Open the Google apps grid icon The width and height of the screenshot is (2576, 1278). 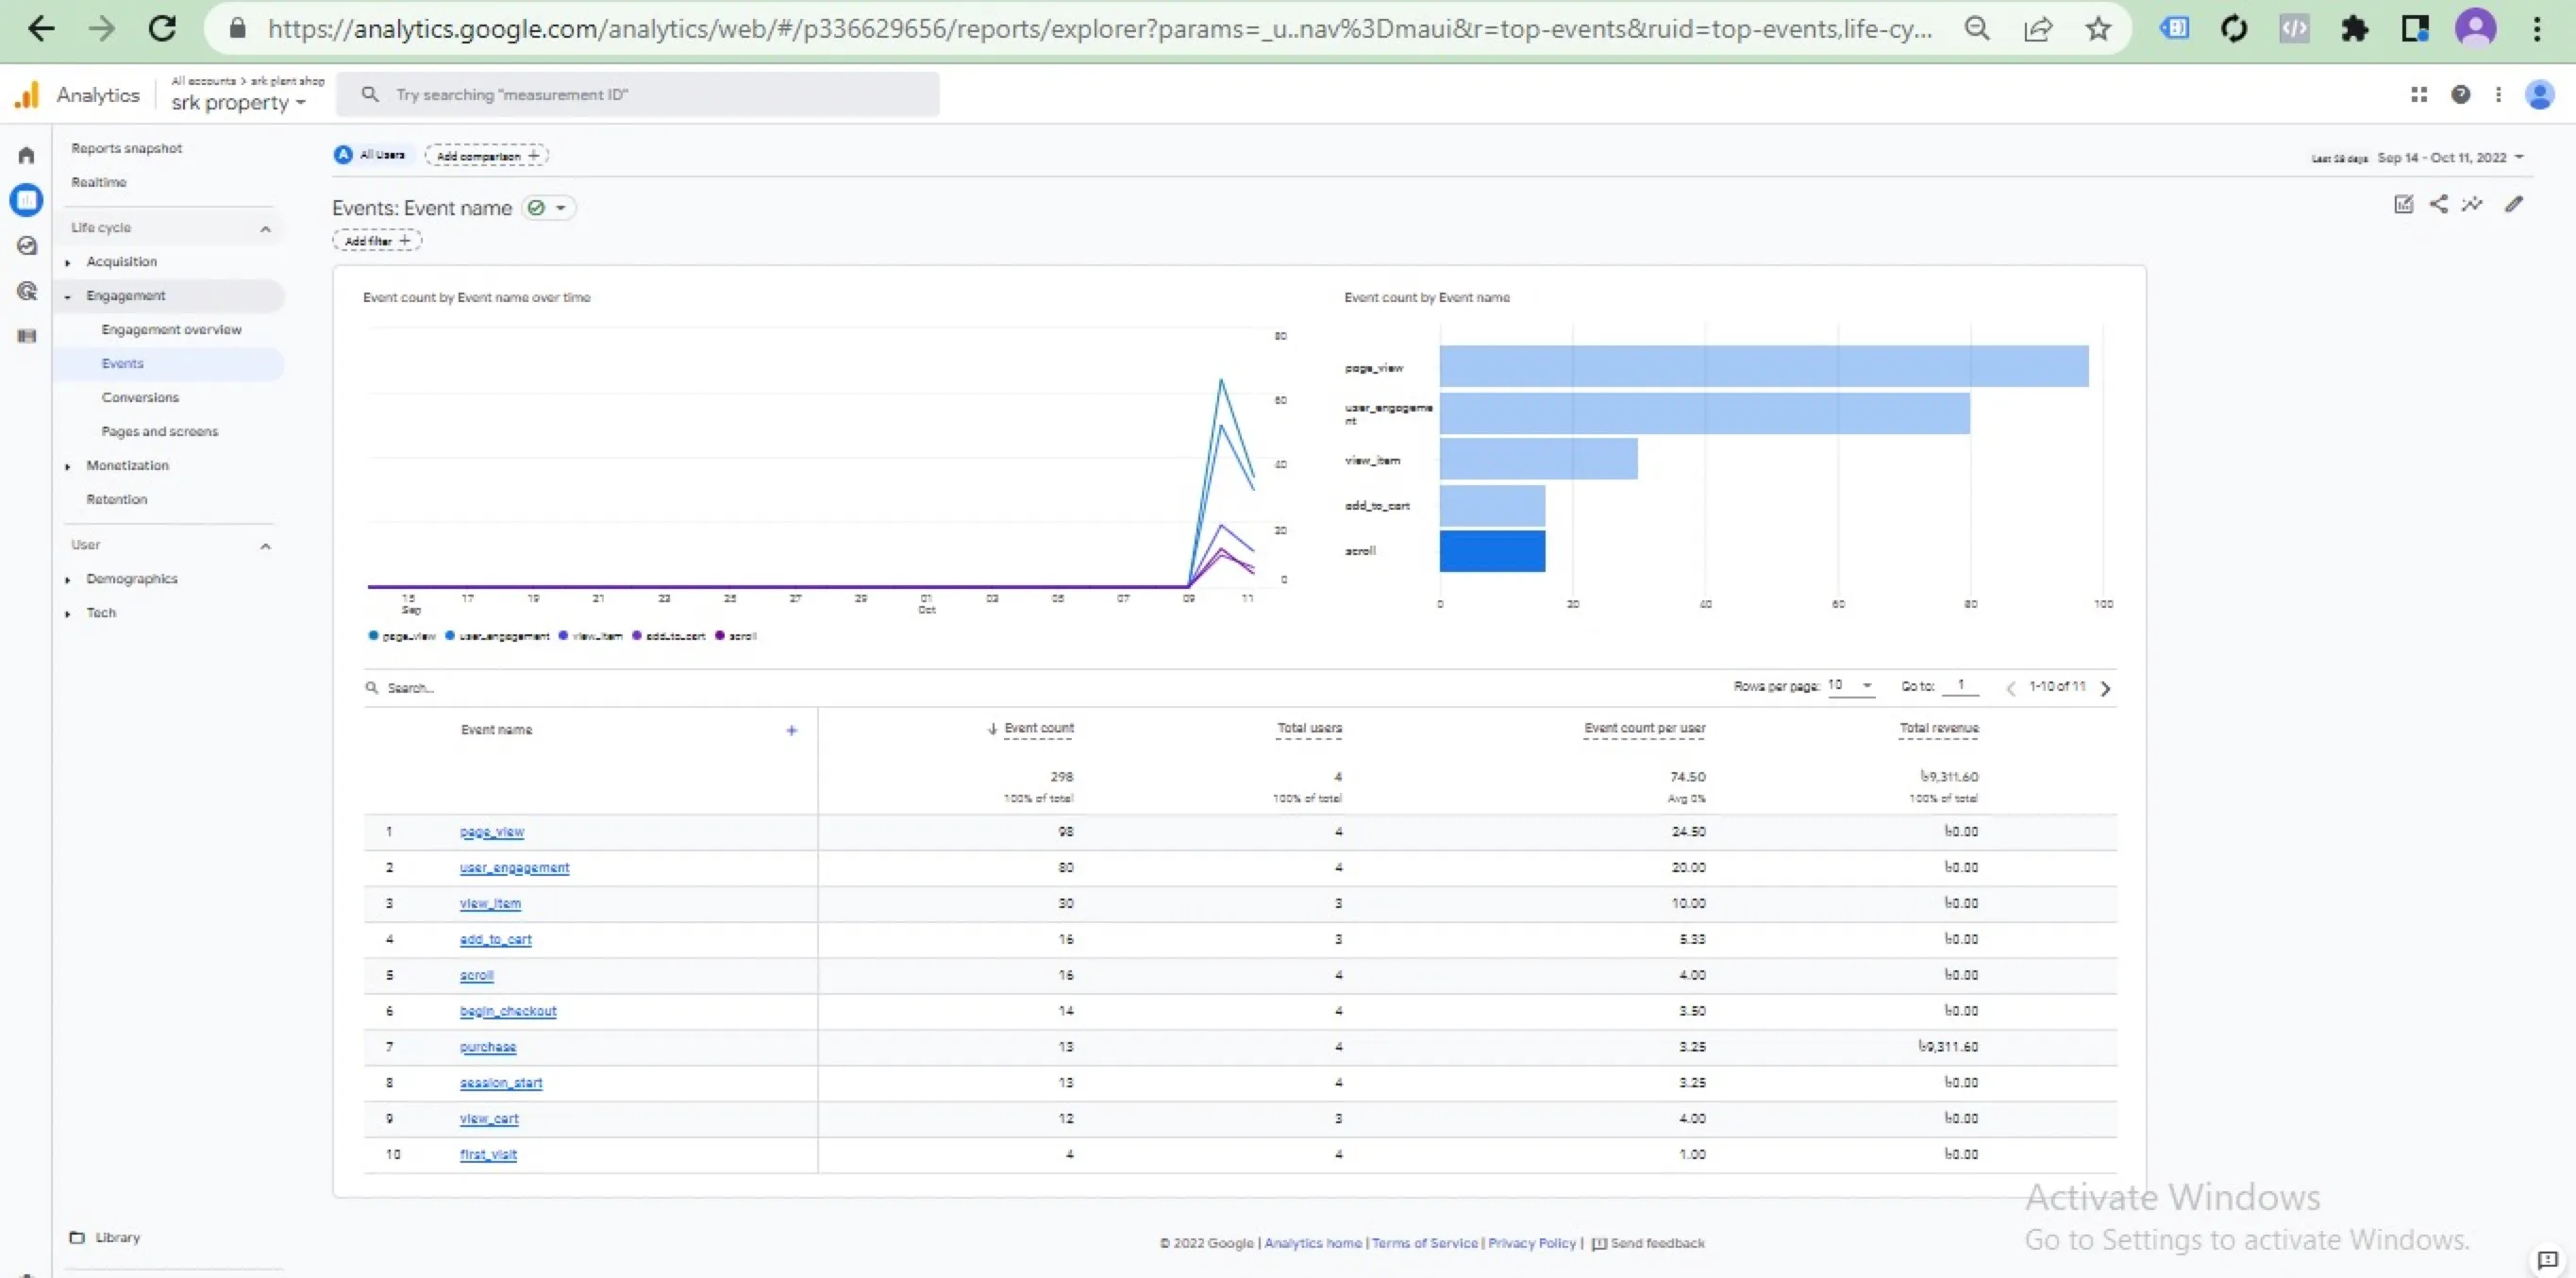click(2419, 94)
